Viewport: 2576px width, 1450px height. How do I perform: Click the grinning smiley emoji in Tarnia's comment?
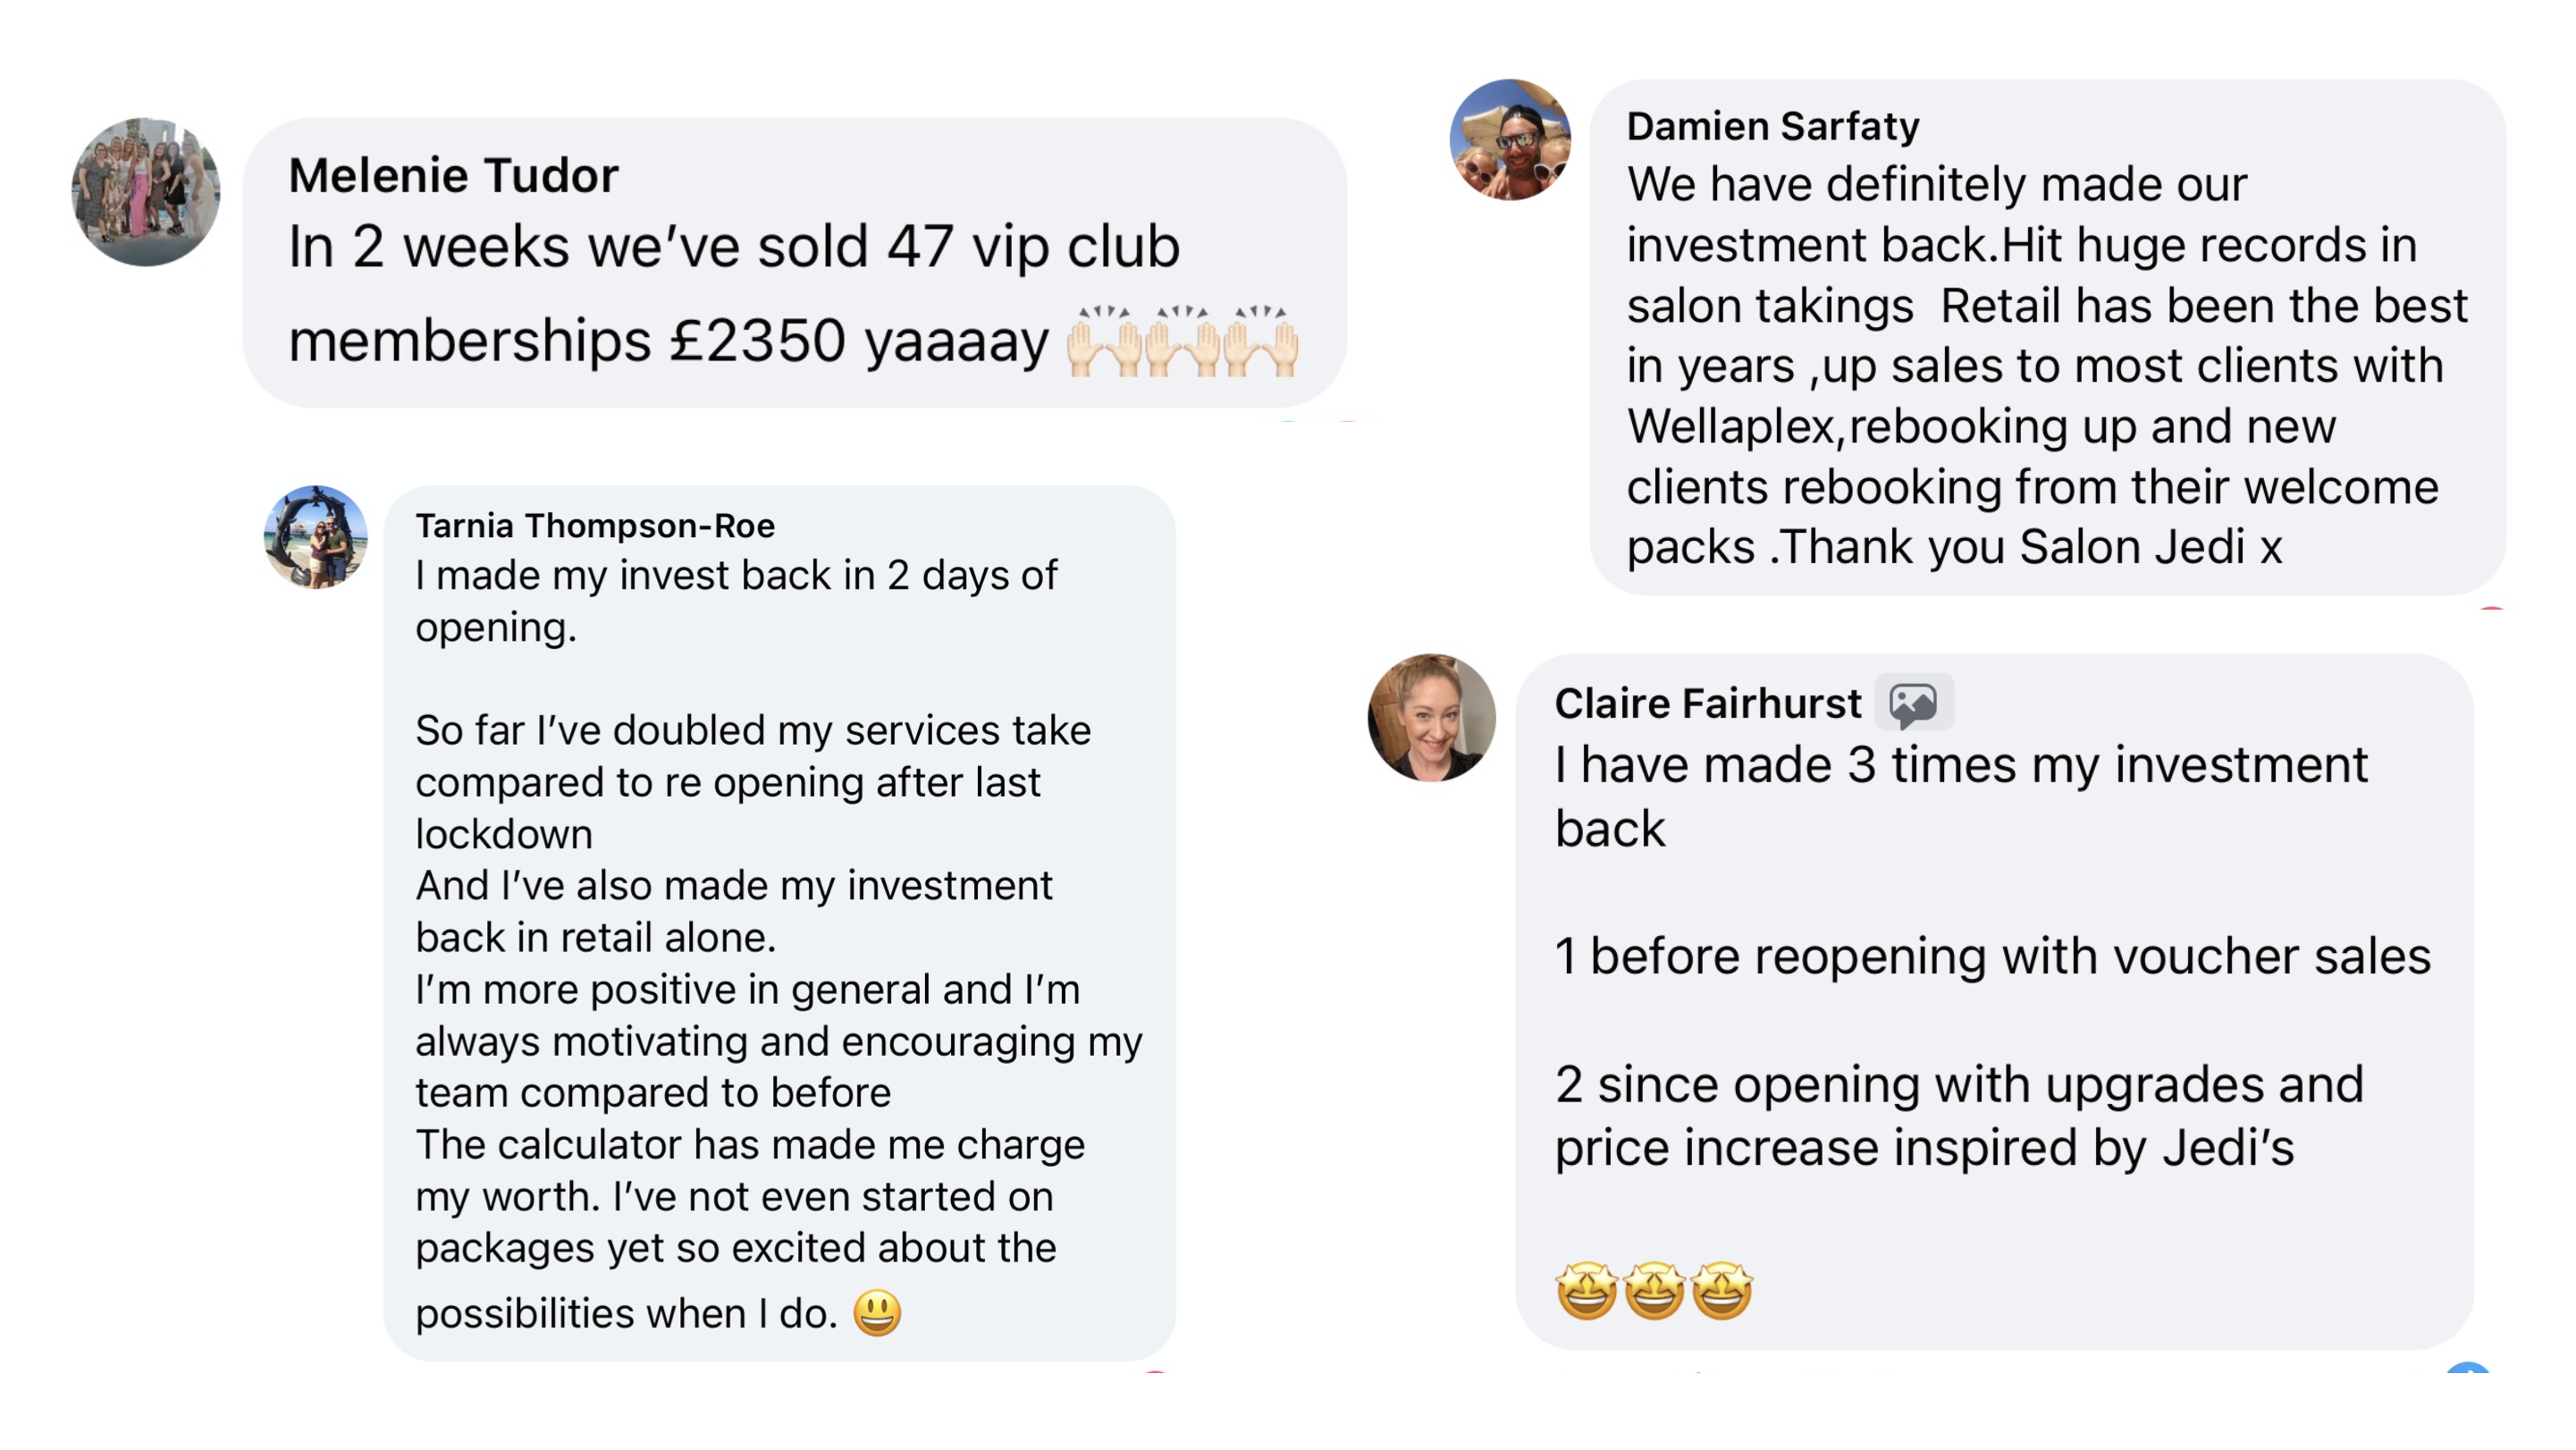(x=877, y=1313)
